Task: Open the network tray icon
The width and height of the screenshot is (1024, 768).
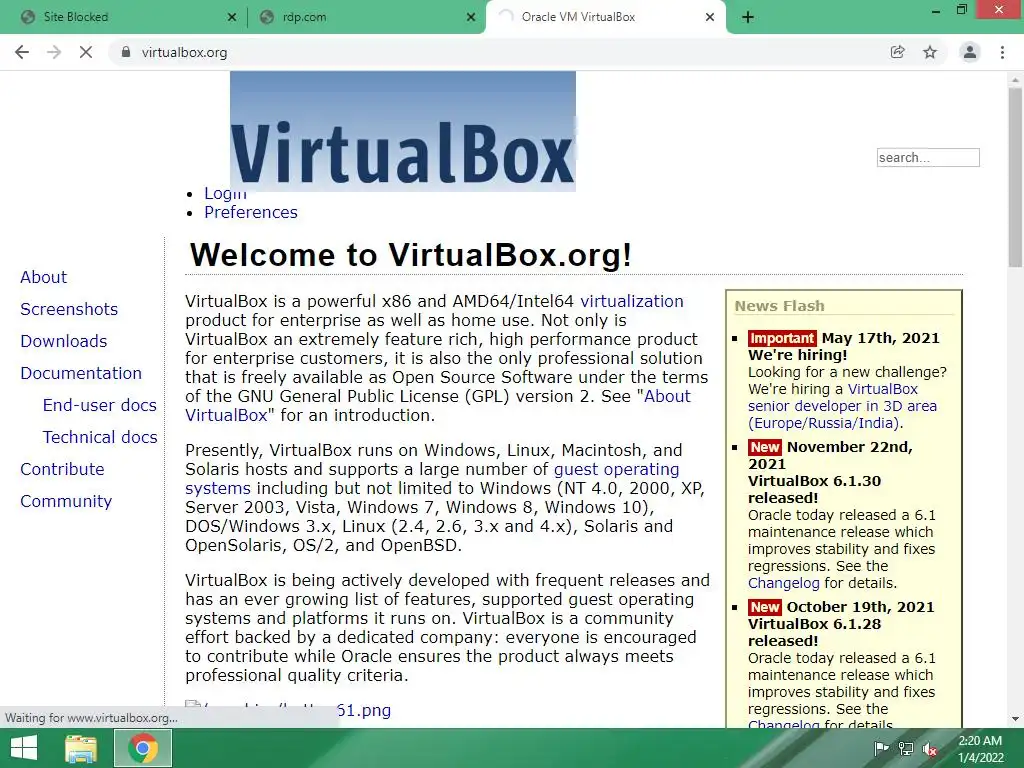Action: tap(906, 748)
